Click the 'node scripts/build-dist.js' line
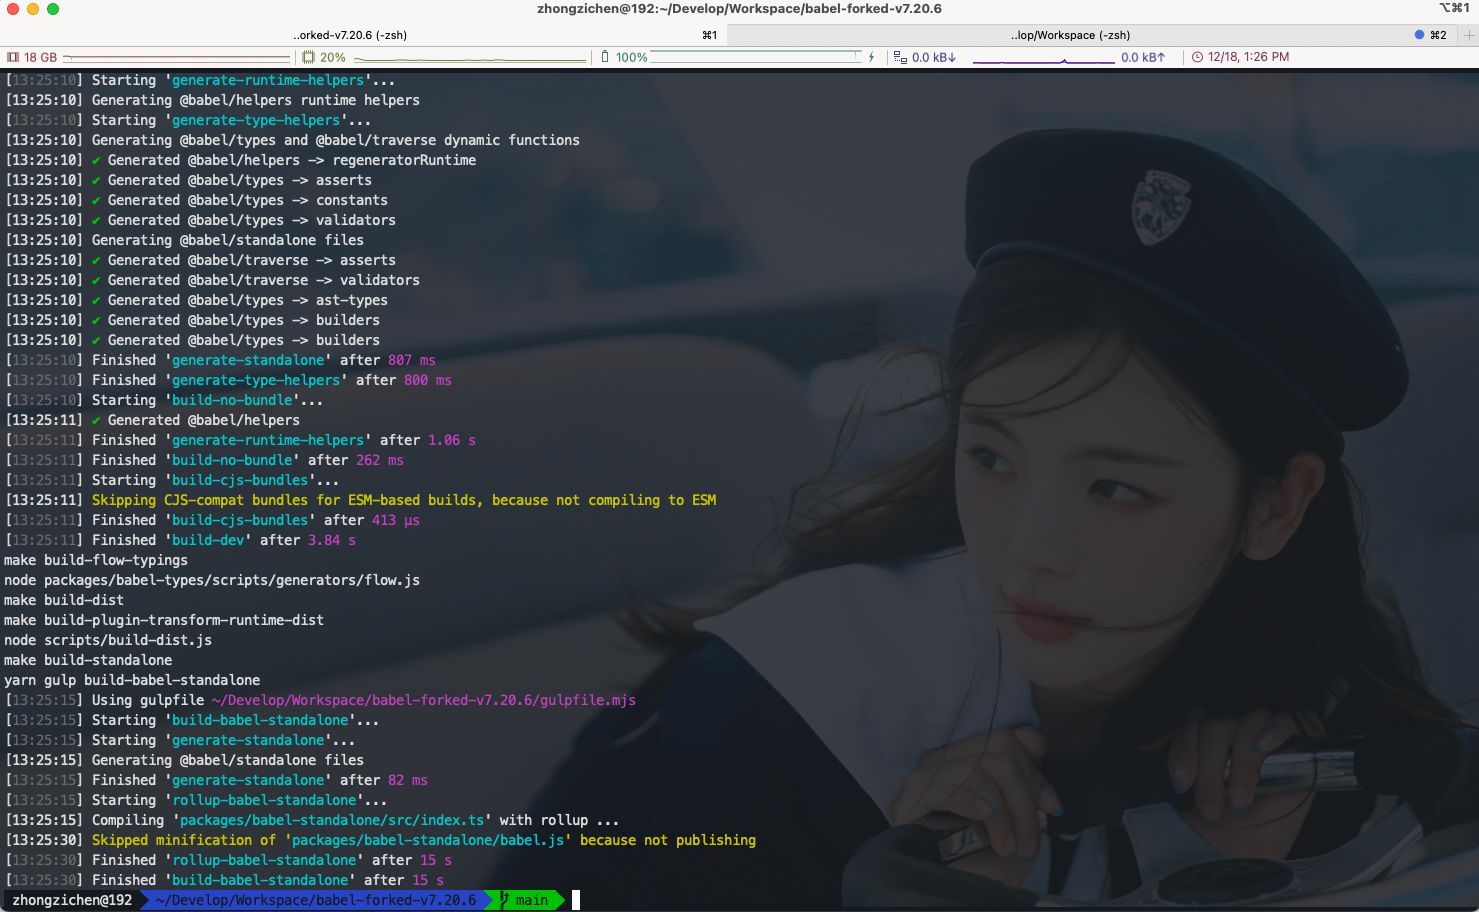This screenshot has height=912, width=1479. (108, 640)
